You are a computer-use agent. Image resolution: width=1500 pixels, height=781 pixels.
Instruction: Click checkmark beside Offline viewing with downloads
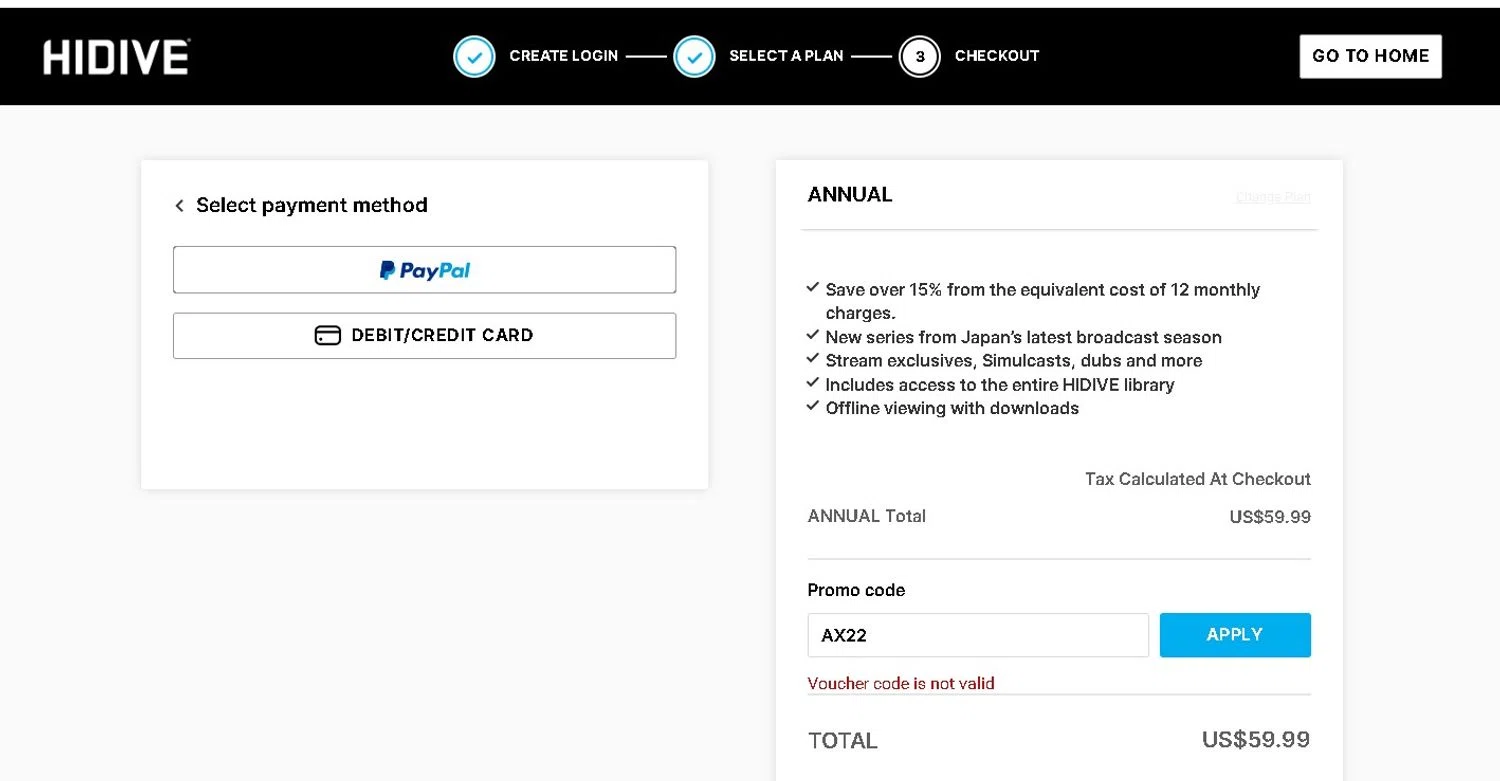(813, 406)
